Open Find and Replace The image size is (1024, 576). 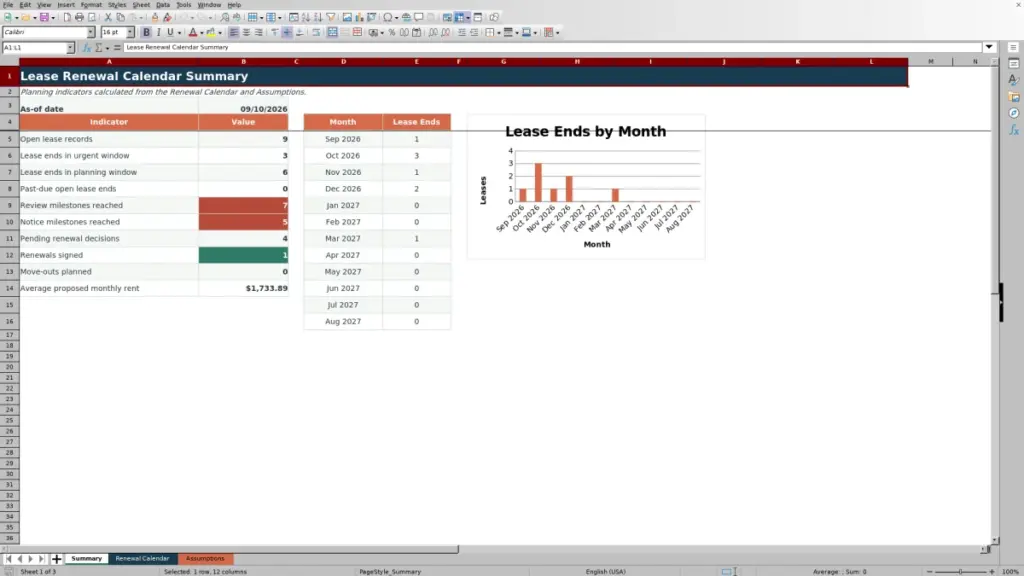pos(225,17)
